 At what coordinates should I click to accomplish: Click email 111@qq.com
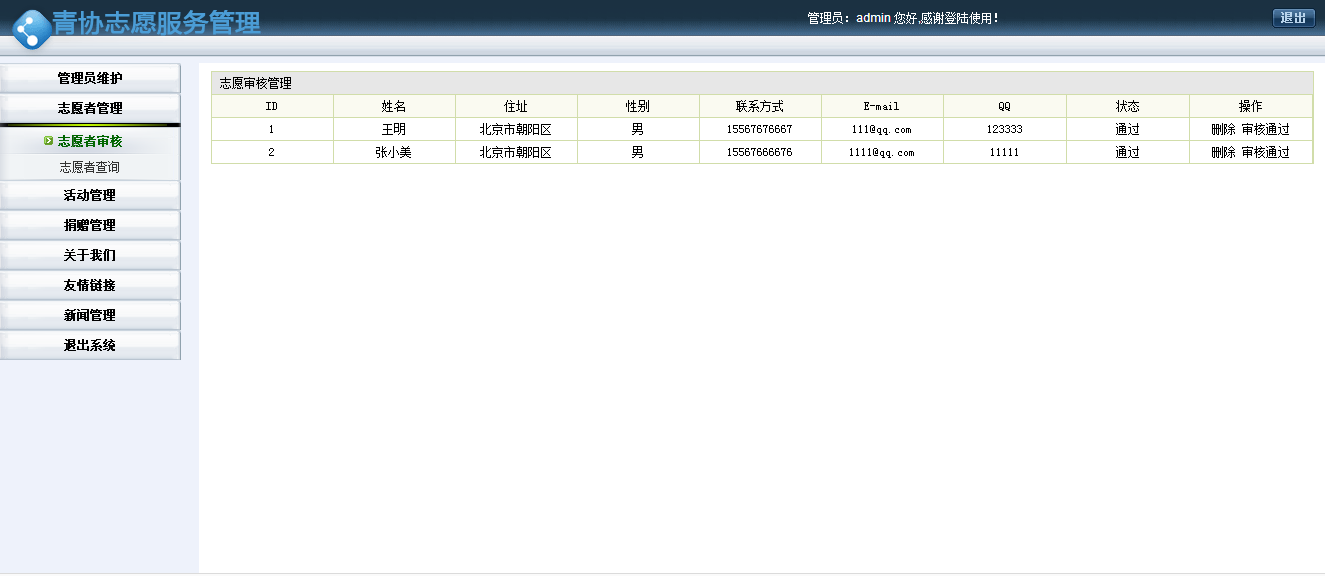(882, 129)
